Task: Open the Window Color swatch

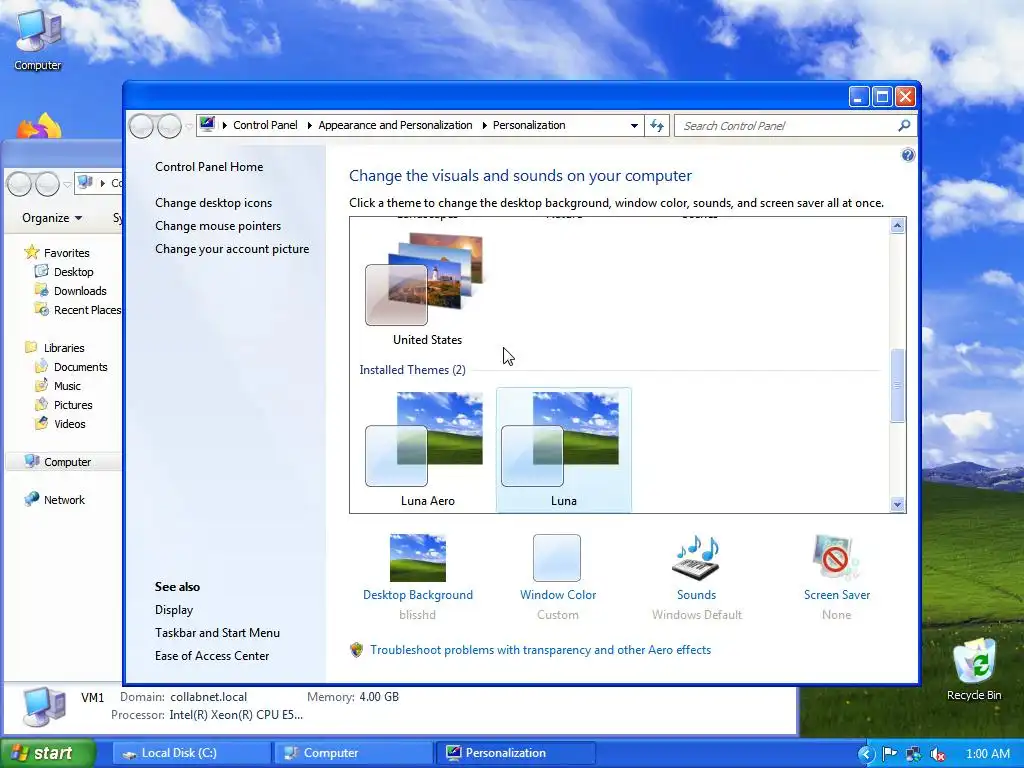Action: 556,558
